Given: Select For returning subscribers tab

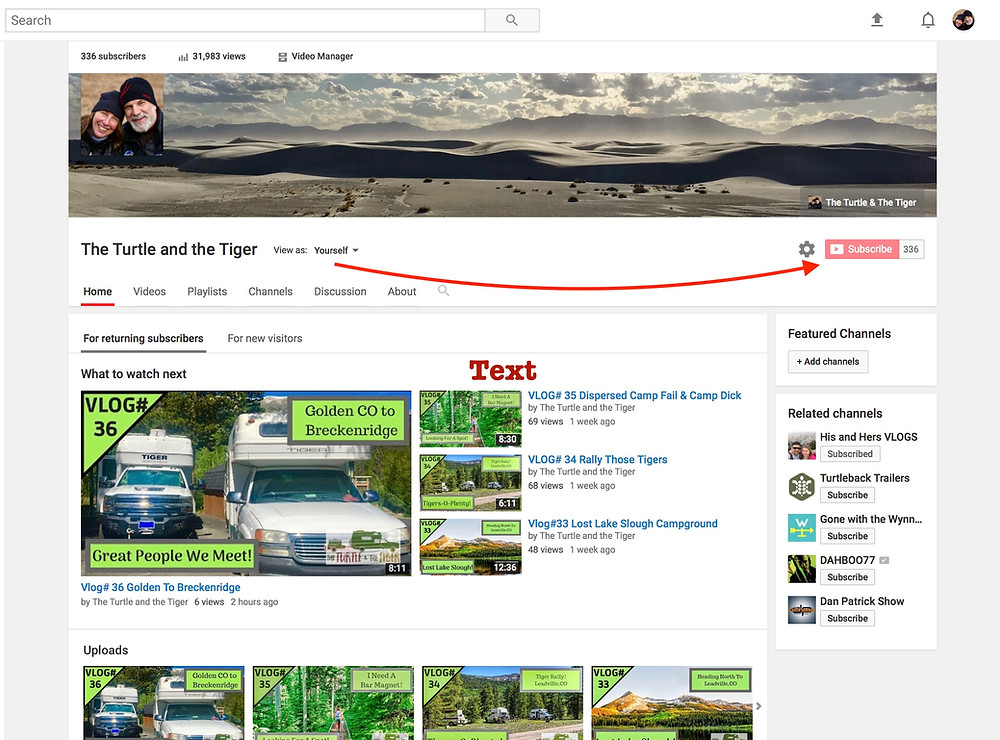Looking at the screenshot, I should tap(143, 339).
